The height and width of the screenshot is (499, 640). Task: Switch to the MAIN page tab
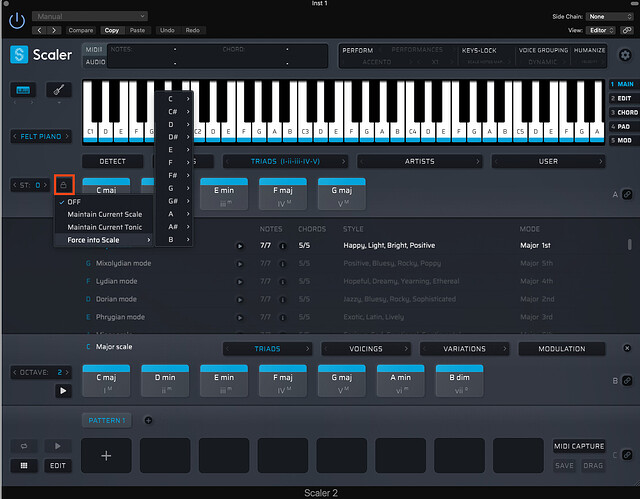pos(622,84)
